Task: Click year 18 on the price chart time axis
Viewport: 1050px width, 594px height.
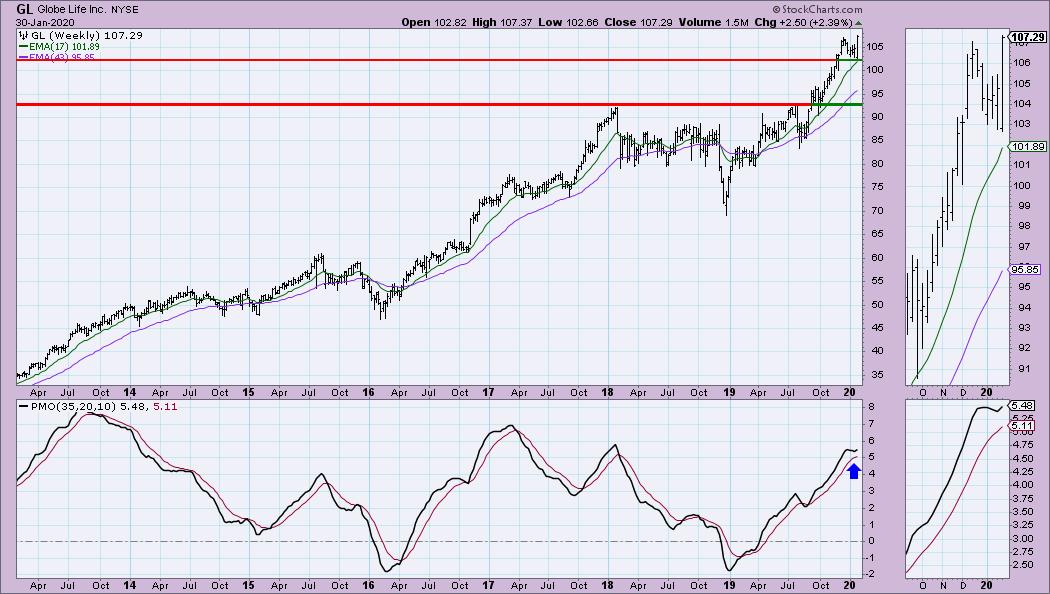Action: 607,392
